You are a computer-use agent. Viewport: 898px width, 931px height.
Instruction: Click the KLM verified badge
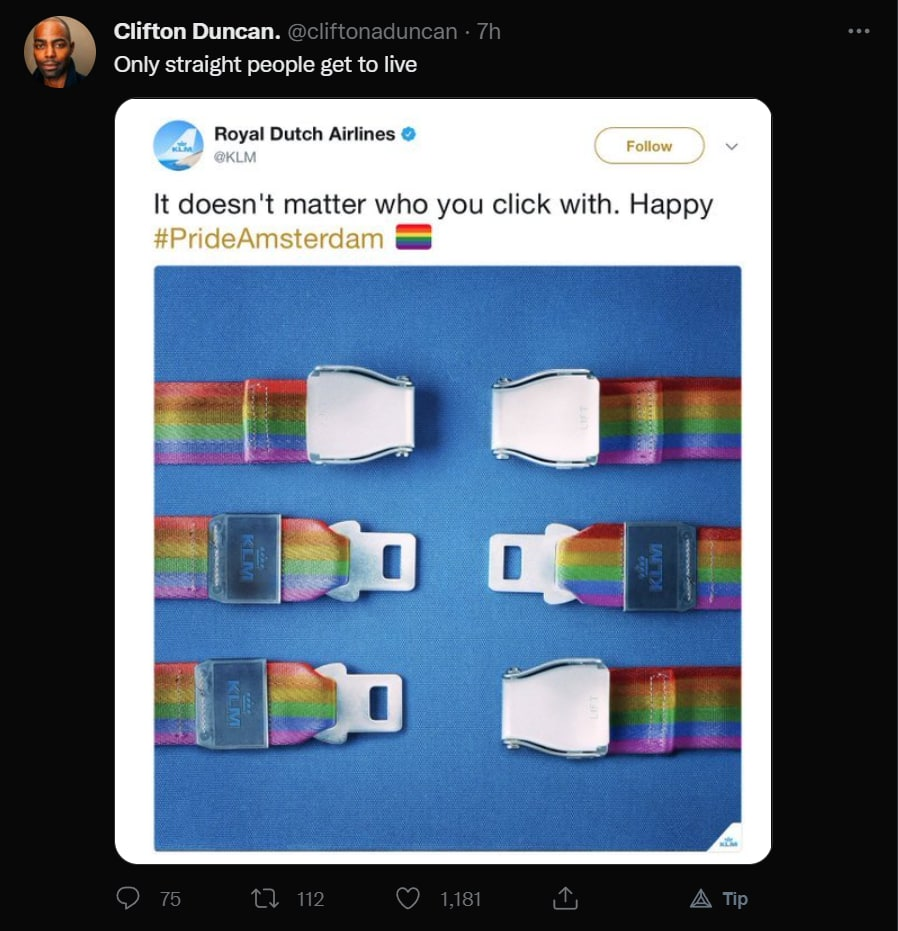(x=409, y=134)
